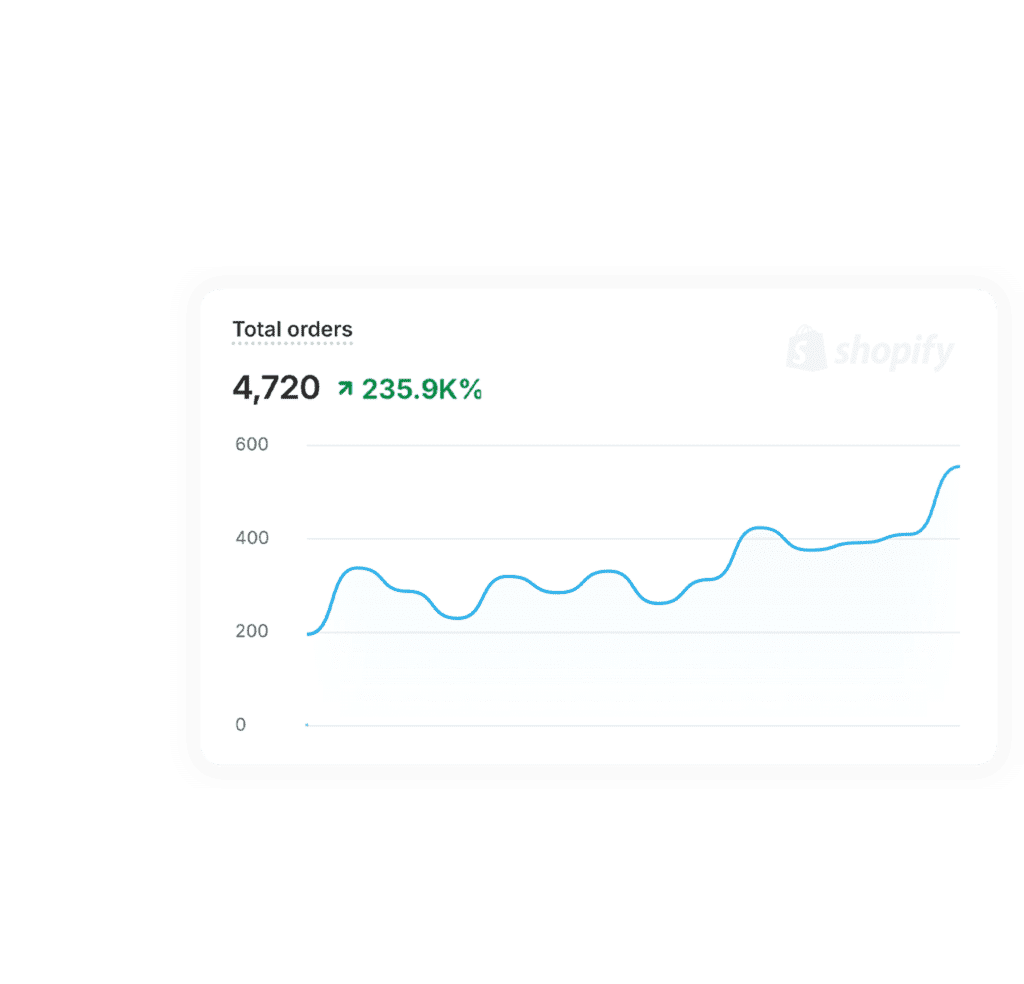This screenshot has width=1024, height=984.
Task: Click the lowest dip of the blue line
Action: tap(457, 617)
